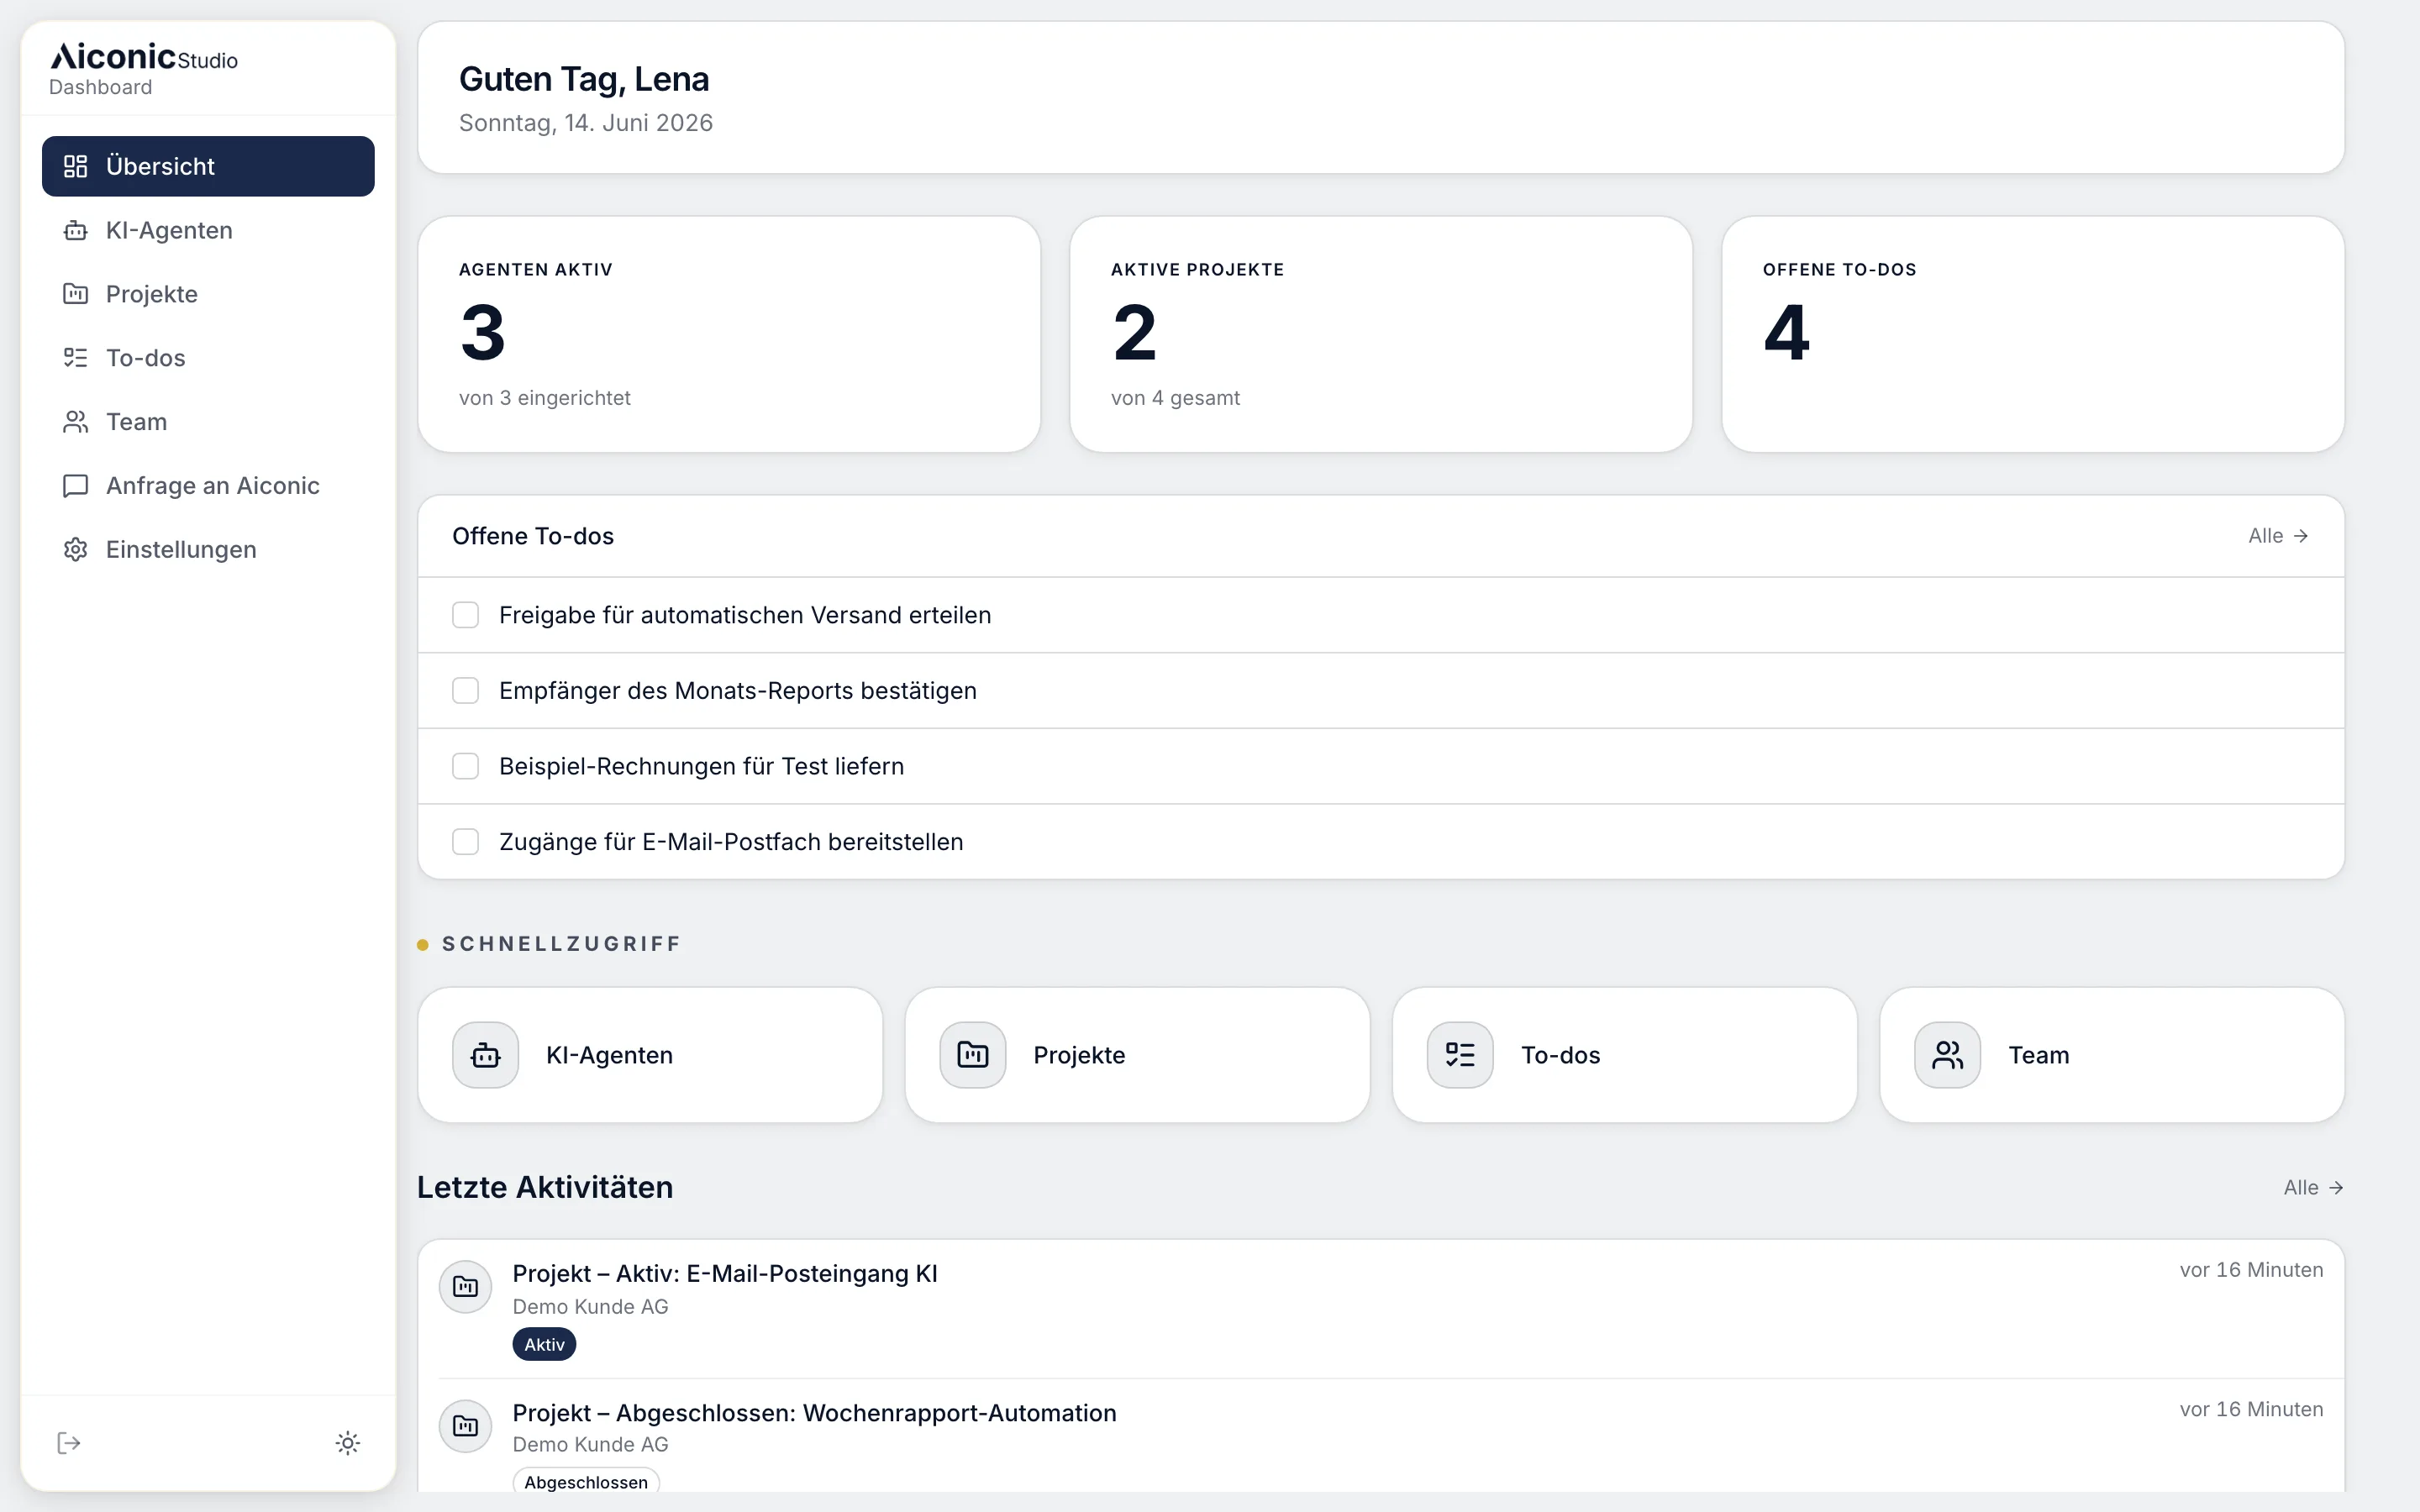Click the KI-Agenten robot icon in sidebar
The image size is (2420, 1512).
pyautogui.click(x=75, y=230)
